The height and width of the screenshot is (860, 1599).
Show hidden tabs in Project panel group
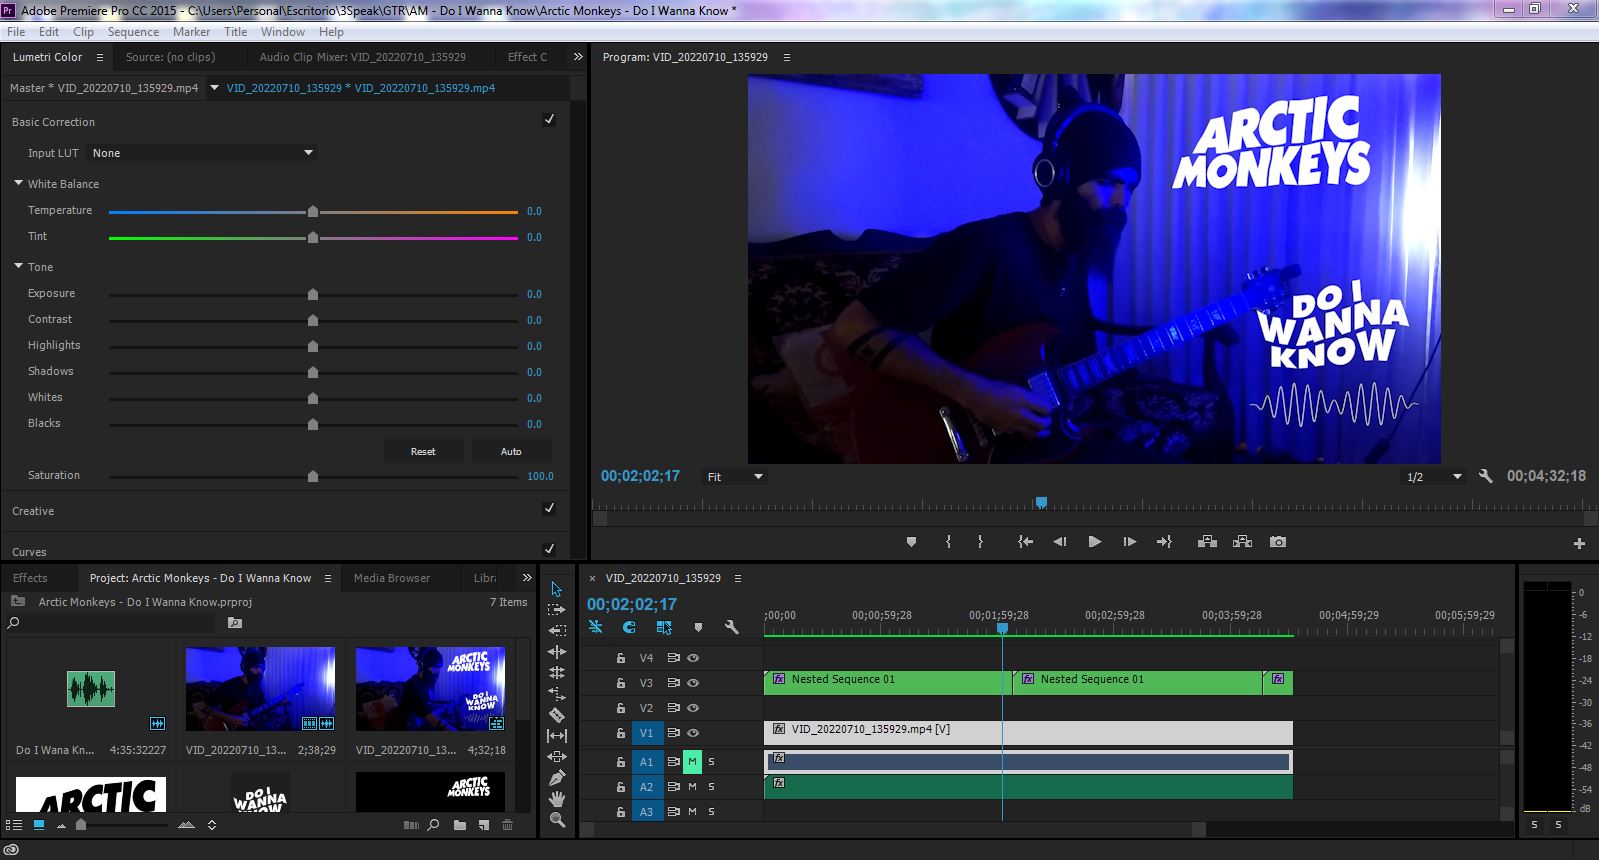click(x=527, y=578)
